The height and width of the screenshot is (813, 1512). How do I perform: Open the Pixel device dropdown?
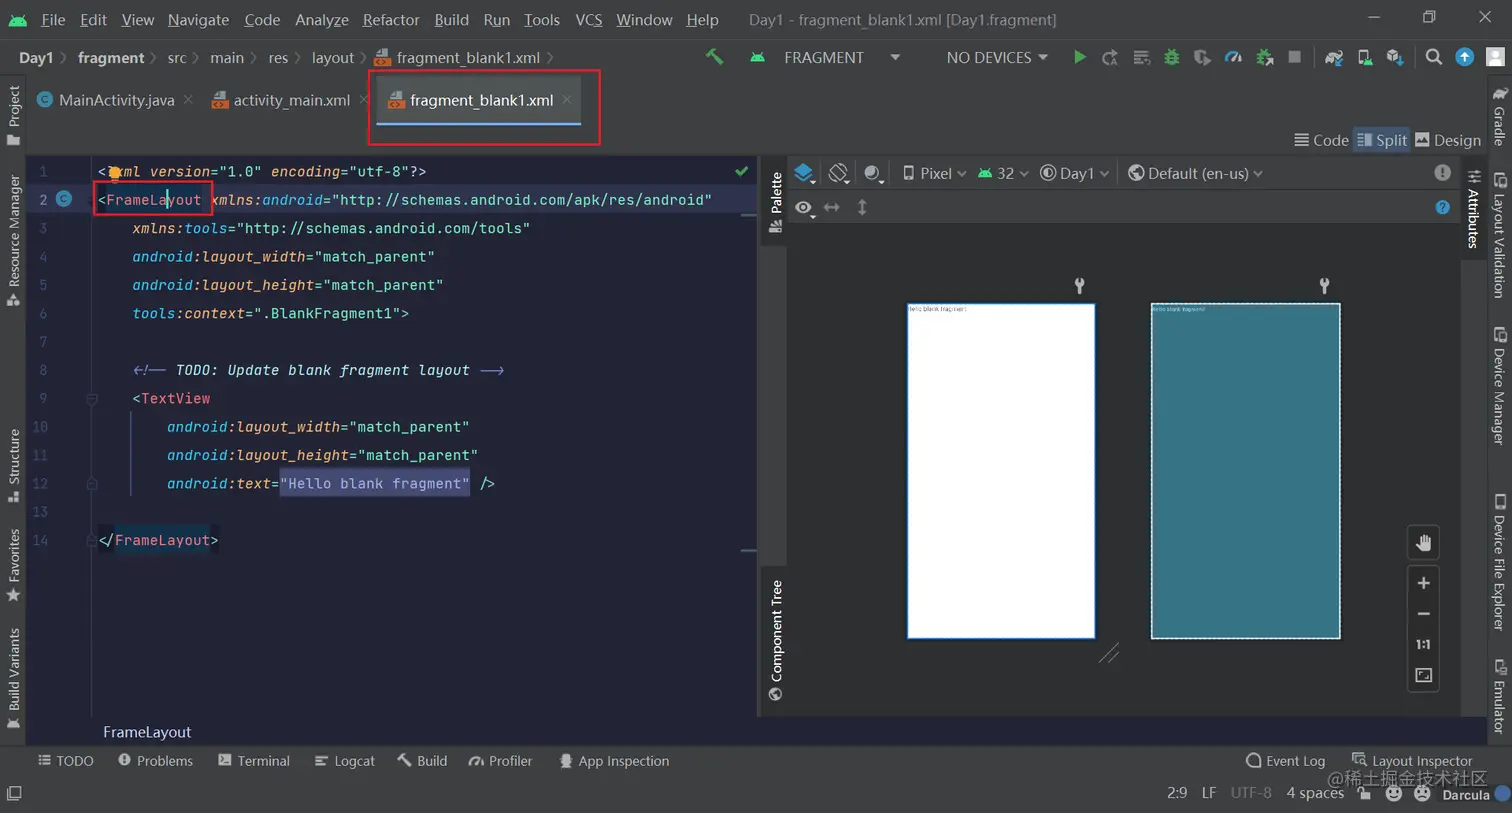934,173
